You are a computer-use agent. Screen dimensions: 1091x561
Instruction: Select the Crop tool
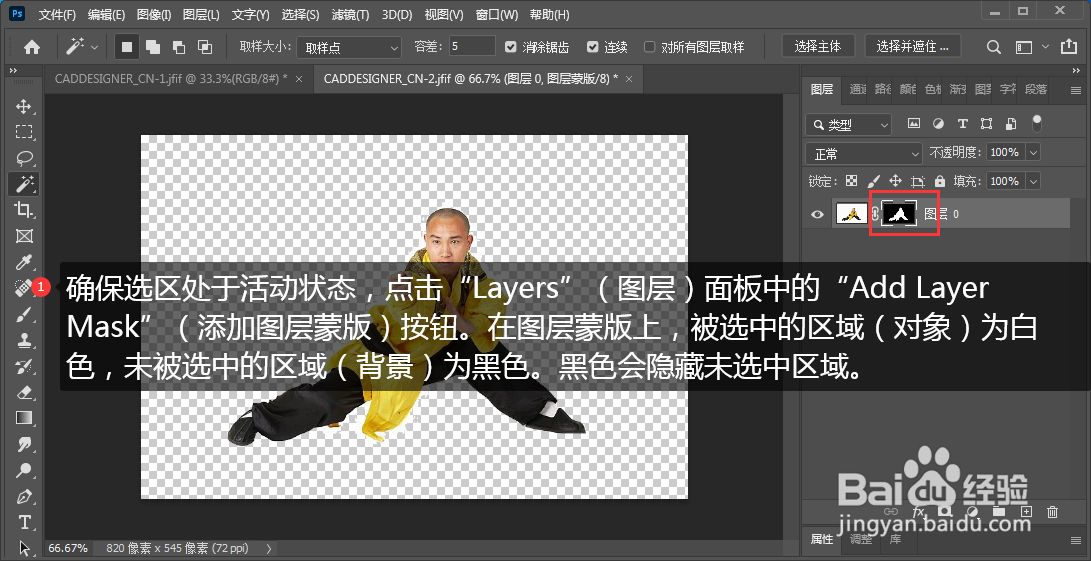24,210
